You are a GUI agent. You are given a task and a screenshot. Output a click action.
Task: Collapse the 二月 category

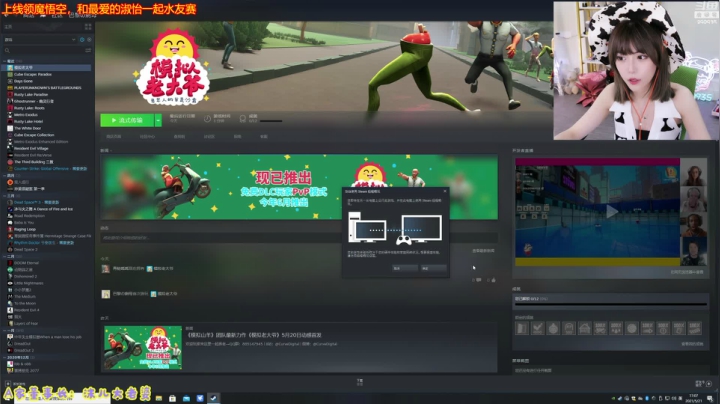[x=5, y=256]
